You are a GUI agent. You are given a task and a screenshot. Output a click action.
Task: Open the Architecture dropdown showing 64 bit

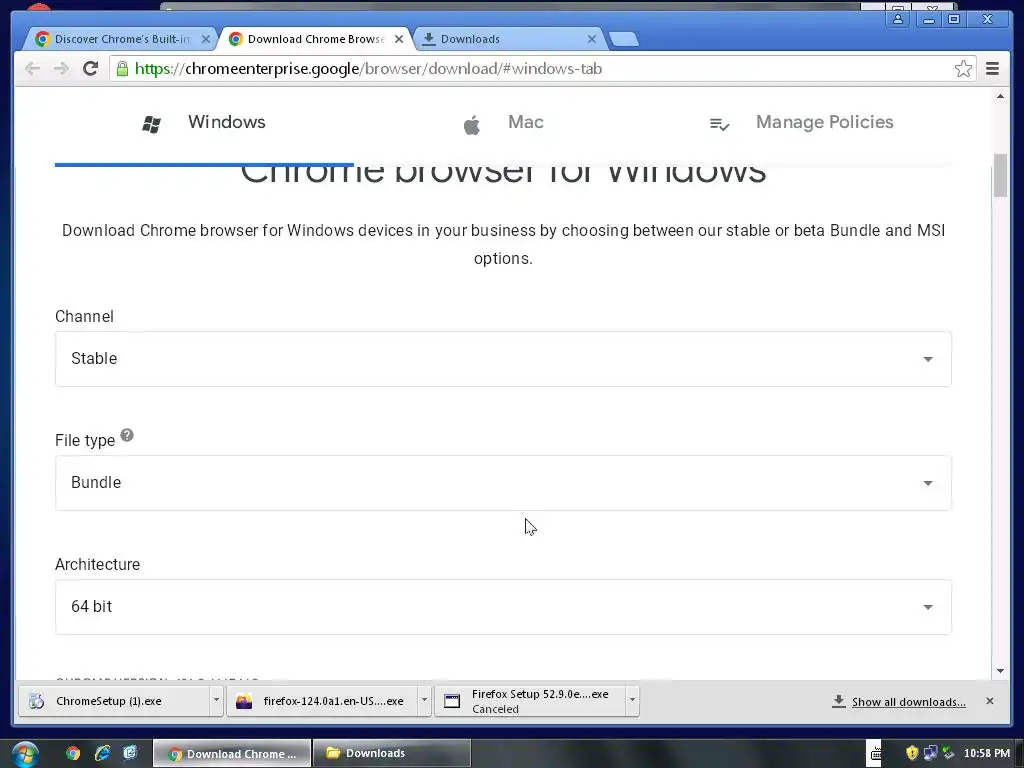coord(503,607)
